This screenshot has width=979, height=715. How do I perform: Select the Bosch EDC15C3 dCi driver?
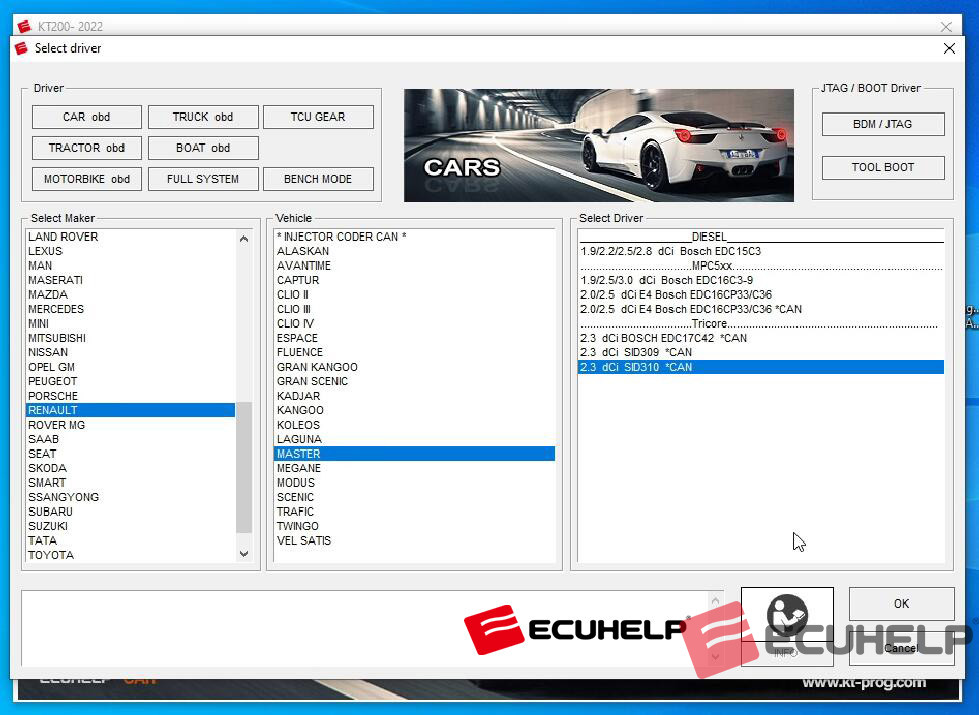click(x=761, y=252)
